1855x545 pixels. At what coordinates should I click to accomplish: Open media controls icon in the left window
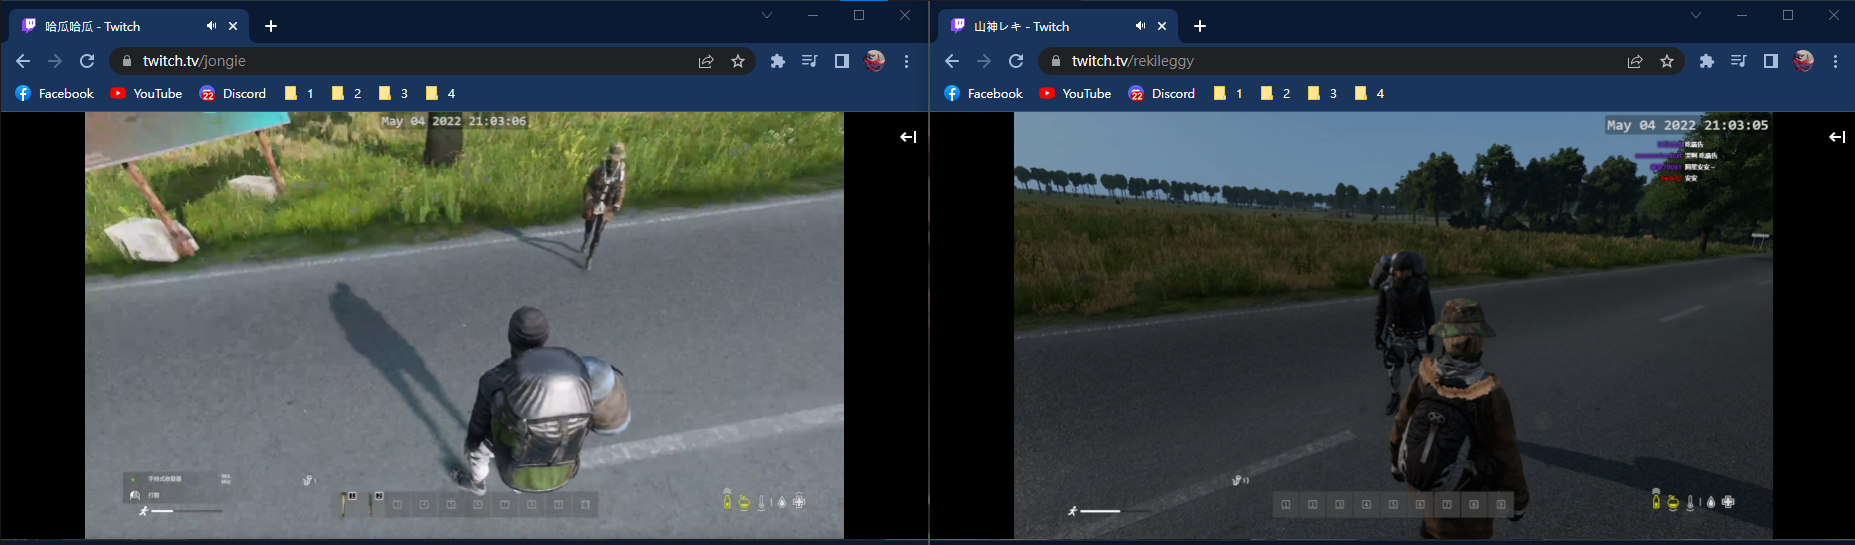coord(809,61)
